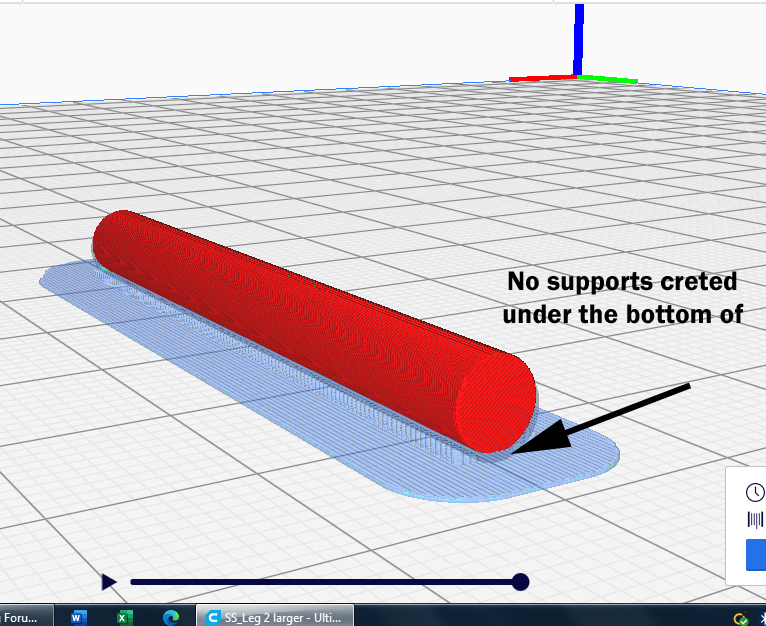Image resolution: width=766 pixels, height=626 pixels.
Task: Click the green-yellow system tray icon
Action: pos(740,619)
